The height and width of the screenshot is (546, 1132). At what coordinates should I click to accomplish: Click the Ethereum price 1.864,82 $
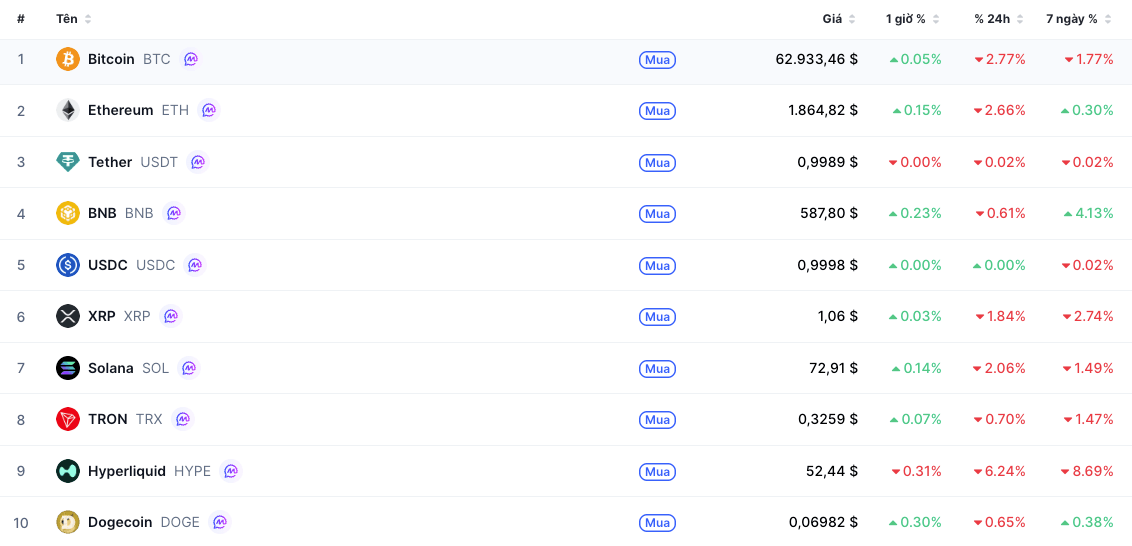coord(823,110)
